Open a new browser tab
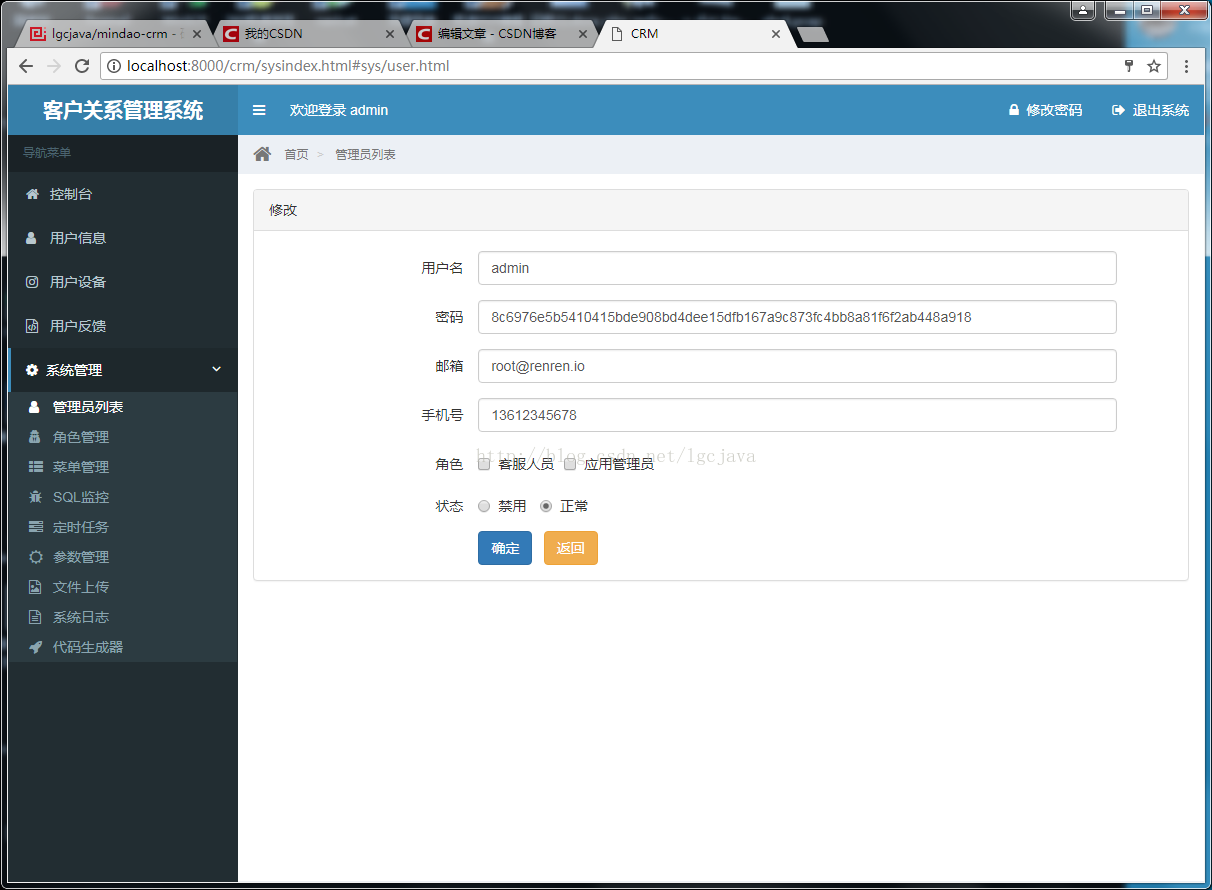Viewport: 1212px width, 890px height. coord(813,35)
